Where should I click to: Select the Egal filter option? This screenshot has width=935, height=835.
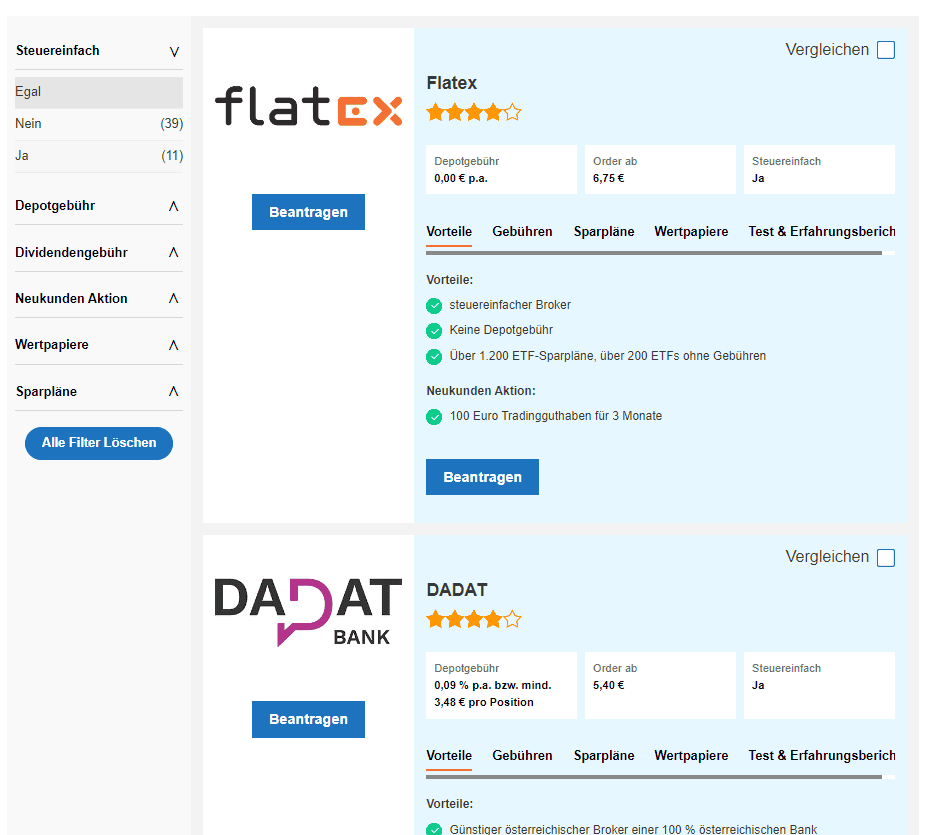coord(98,92)
